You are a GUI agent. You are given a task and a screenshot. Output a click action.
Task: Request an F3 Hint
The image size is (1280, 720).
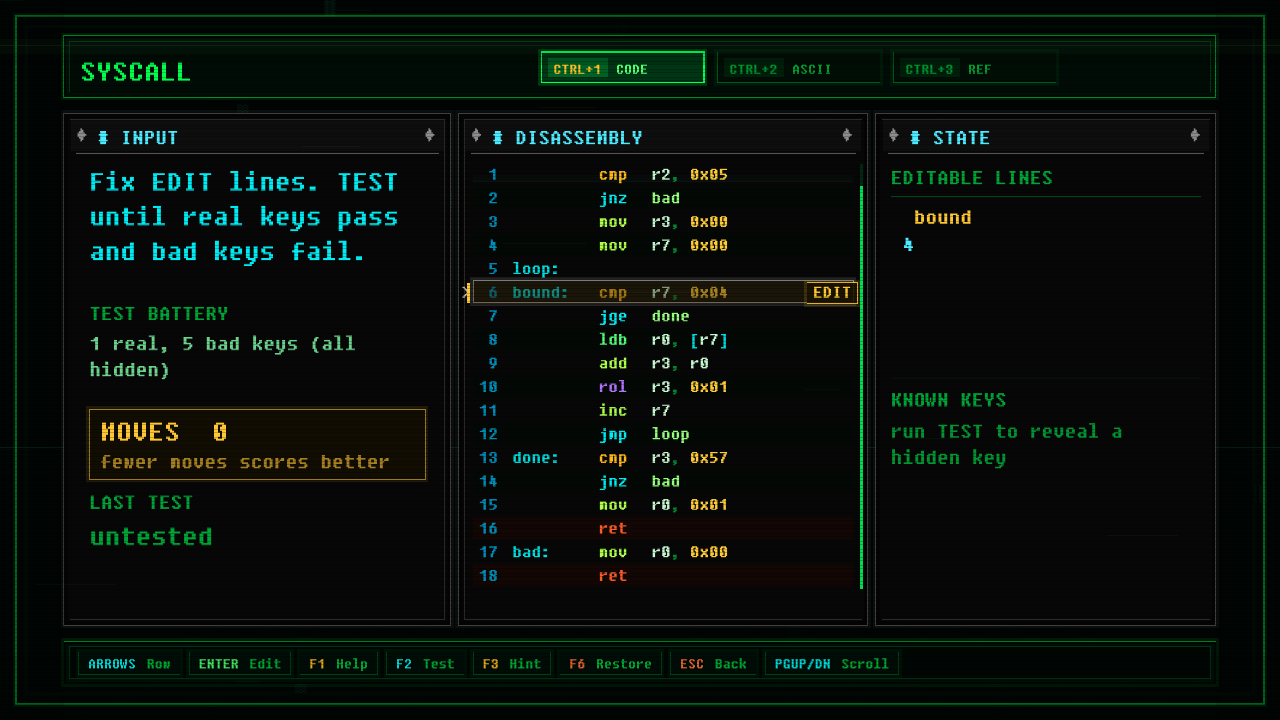click(512, 664)
